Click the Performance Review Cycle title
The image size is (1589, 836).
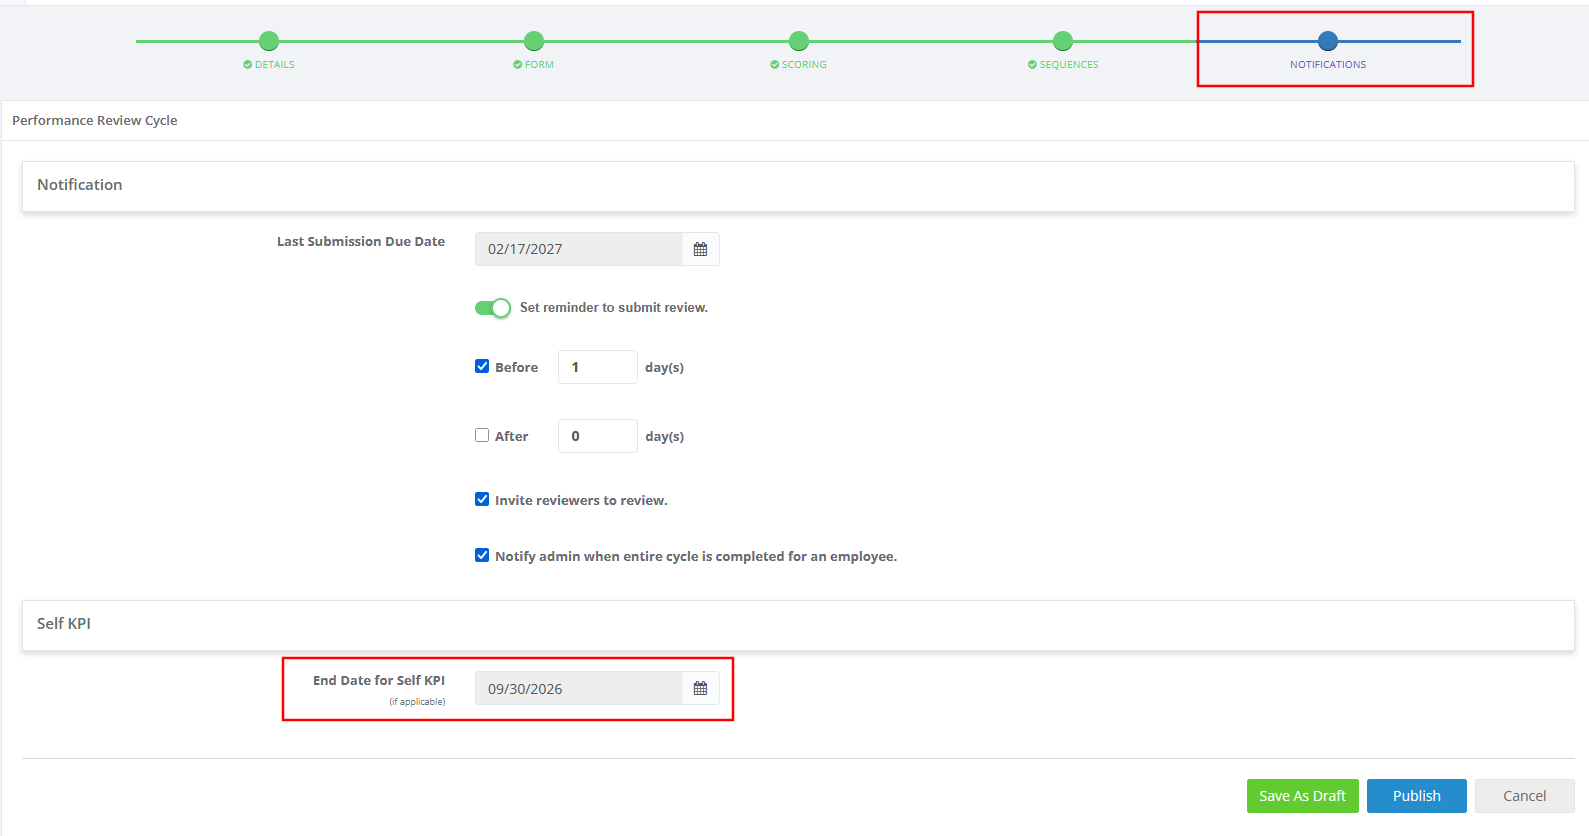tap(95, 120)
